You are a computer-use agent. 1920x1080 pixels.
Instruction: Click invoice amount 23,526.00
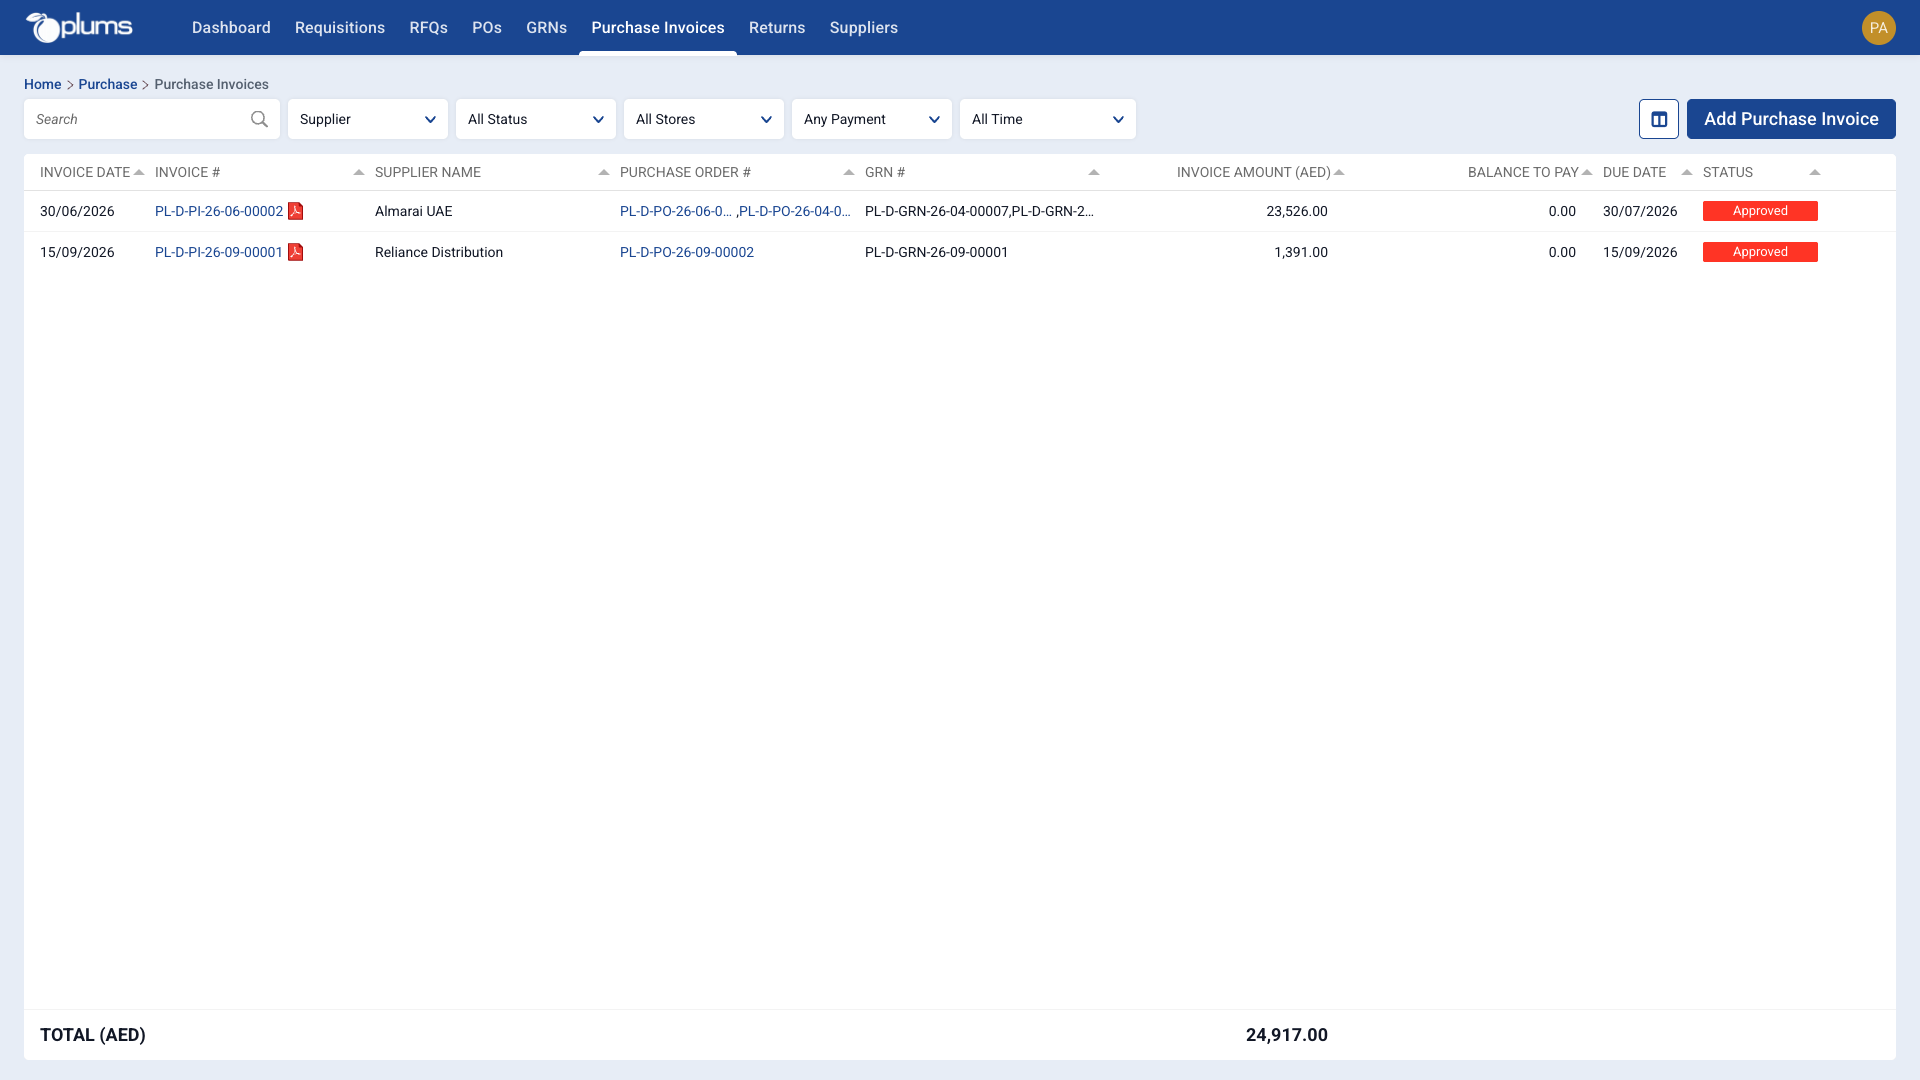1297,211
